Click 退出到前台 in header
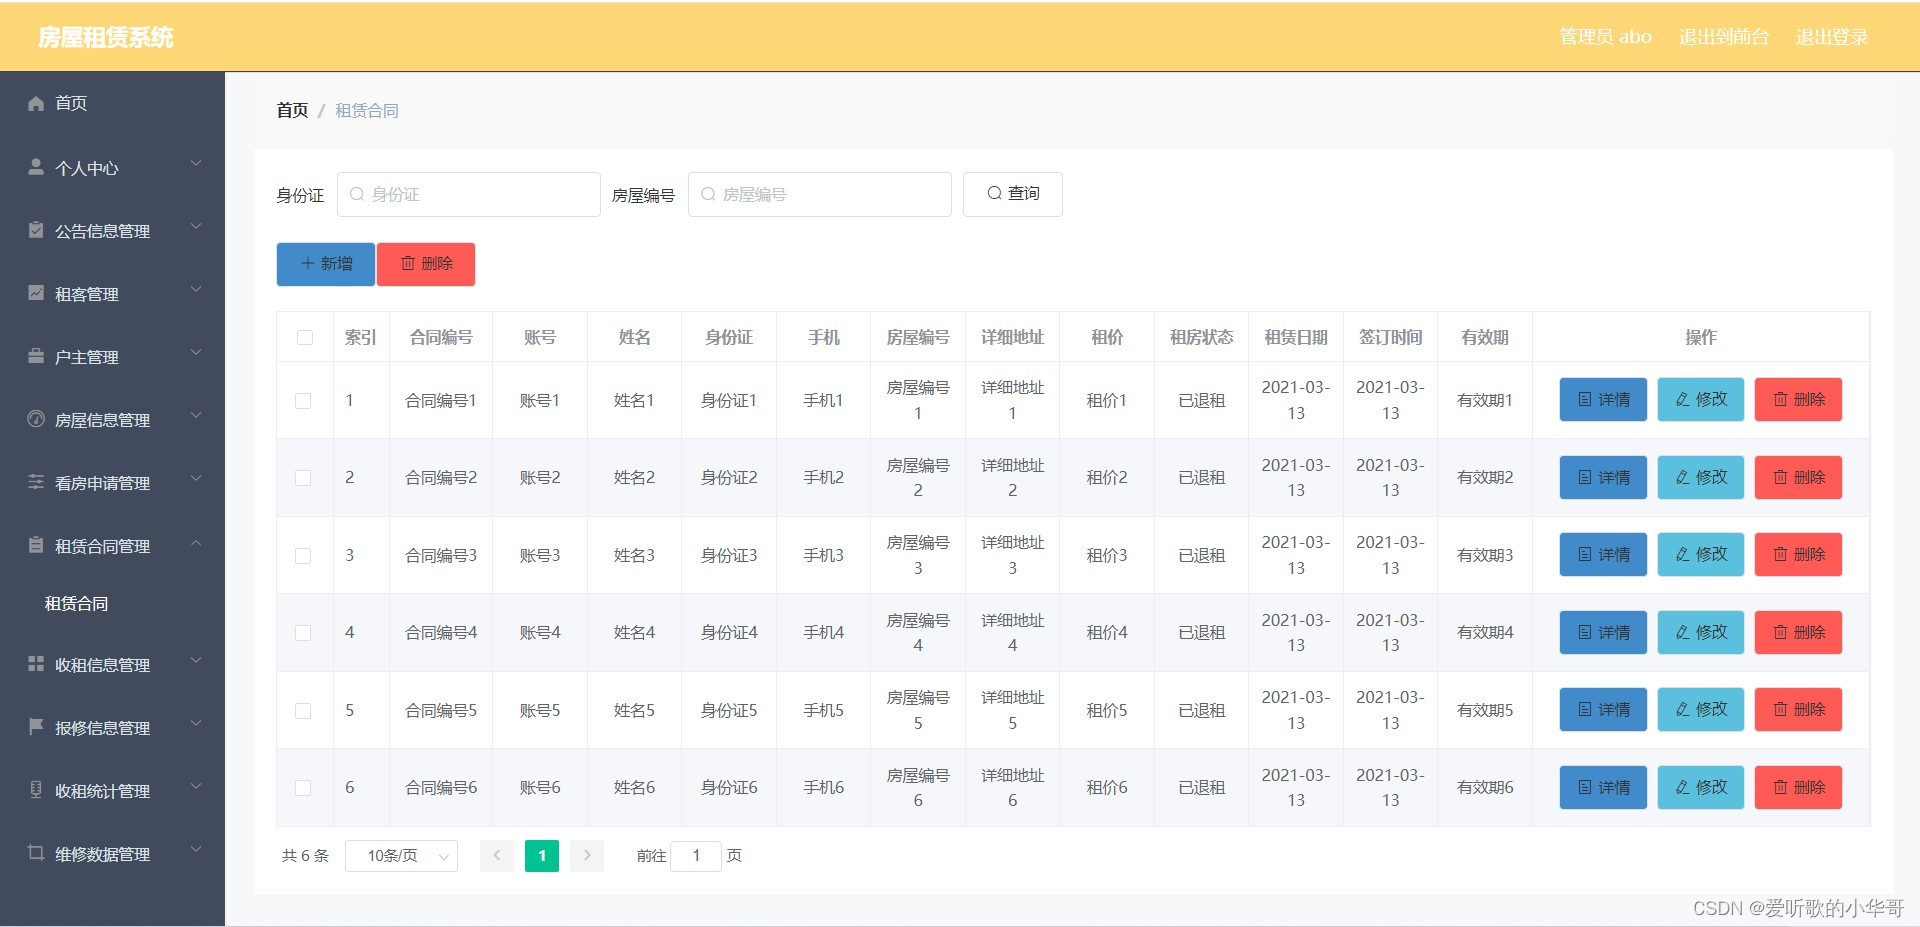The height and width of the screenshot is (927, 1920). click(1724, 37)
